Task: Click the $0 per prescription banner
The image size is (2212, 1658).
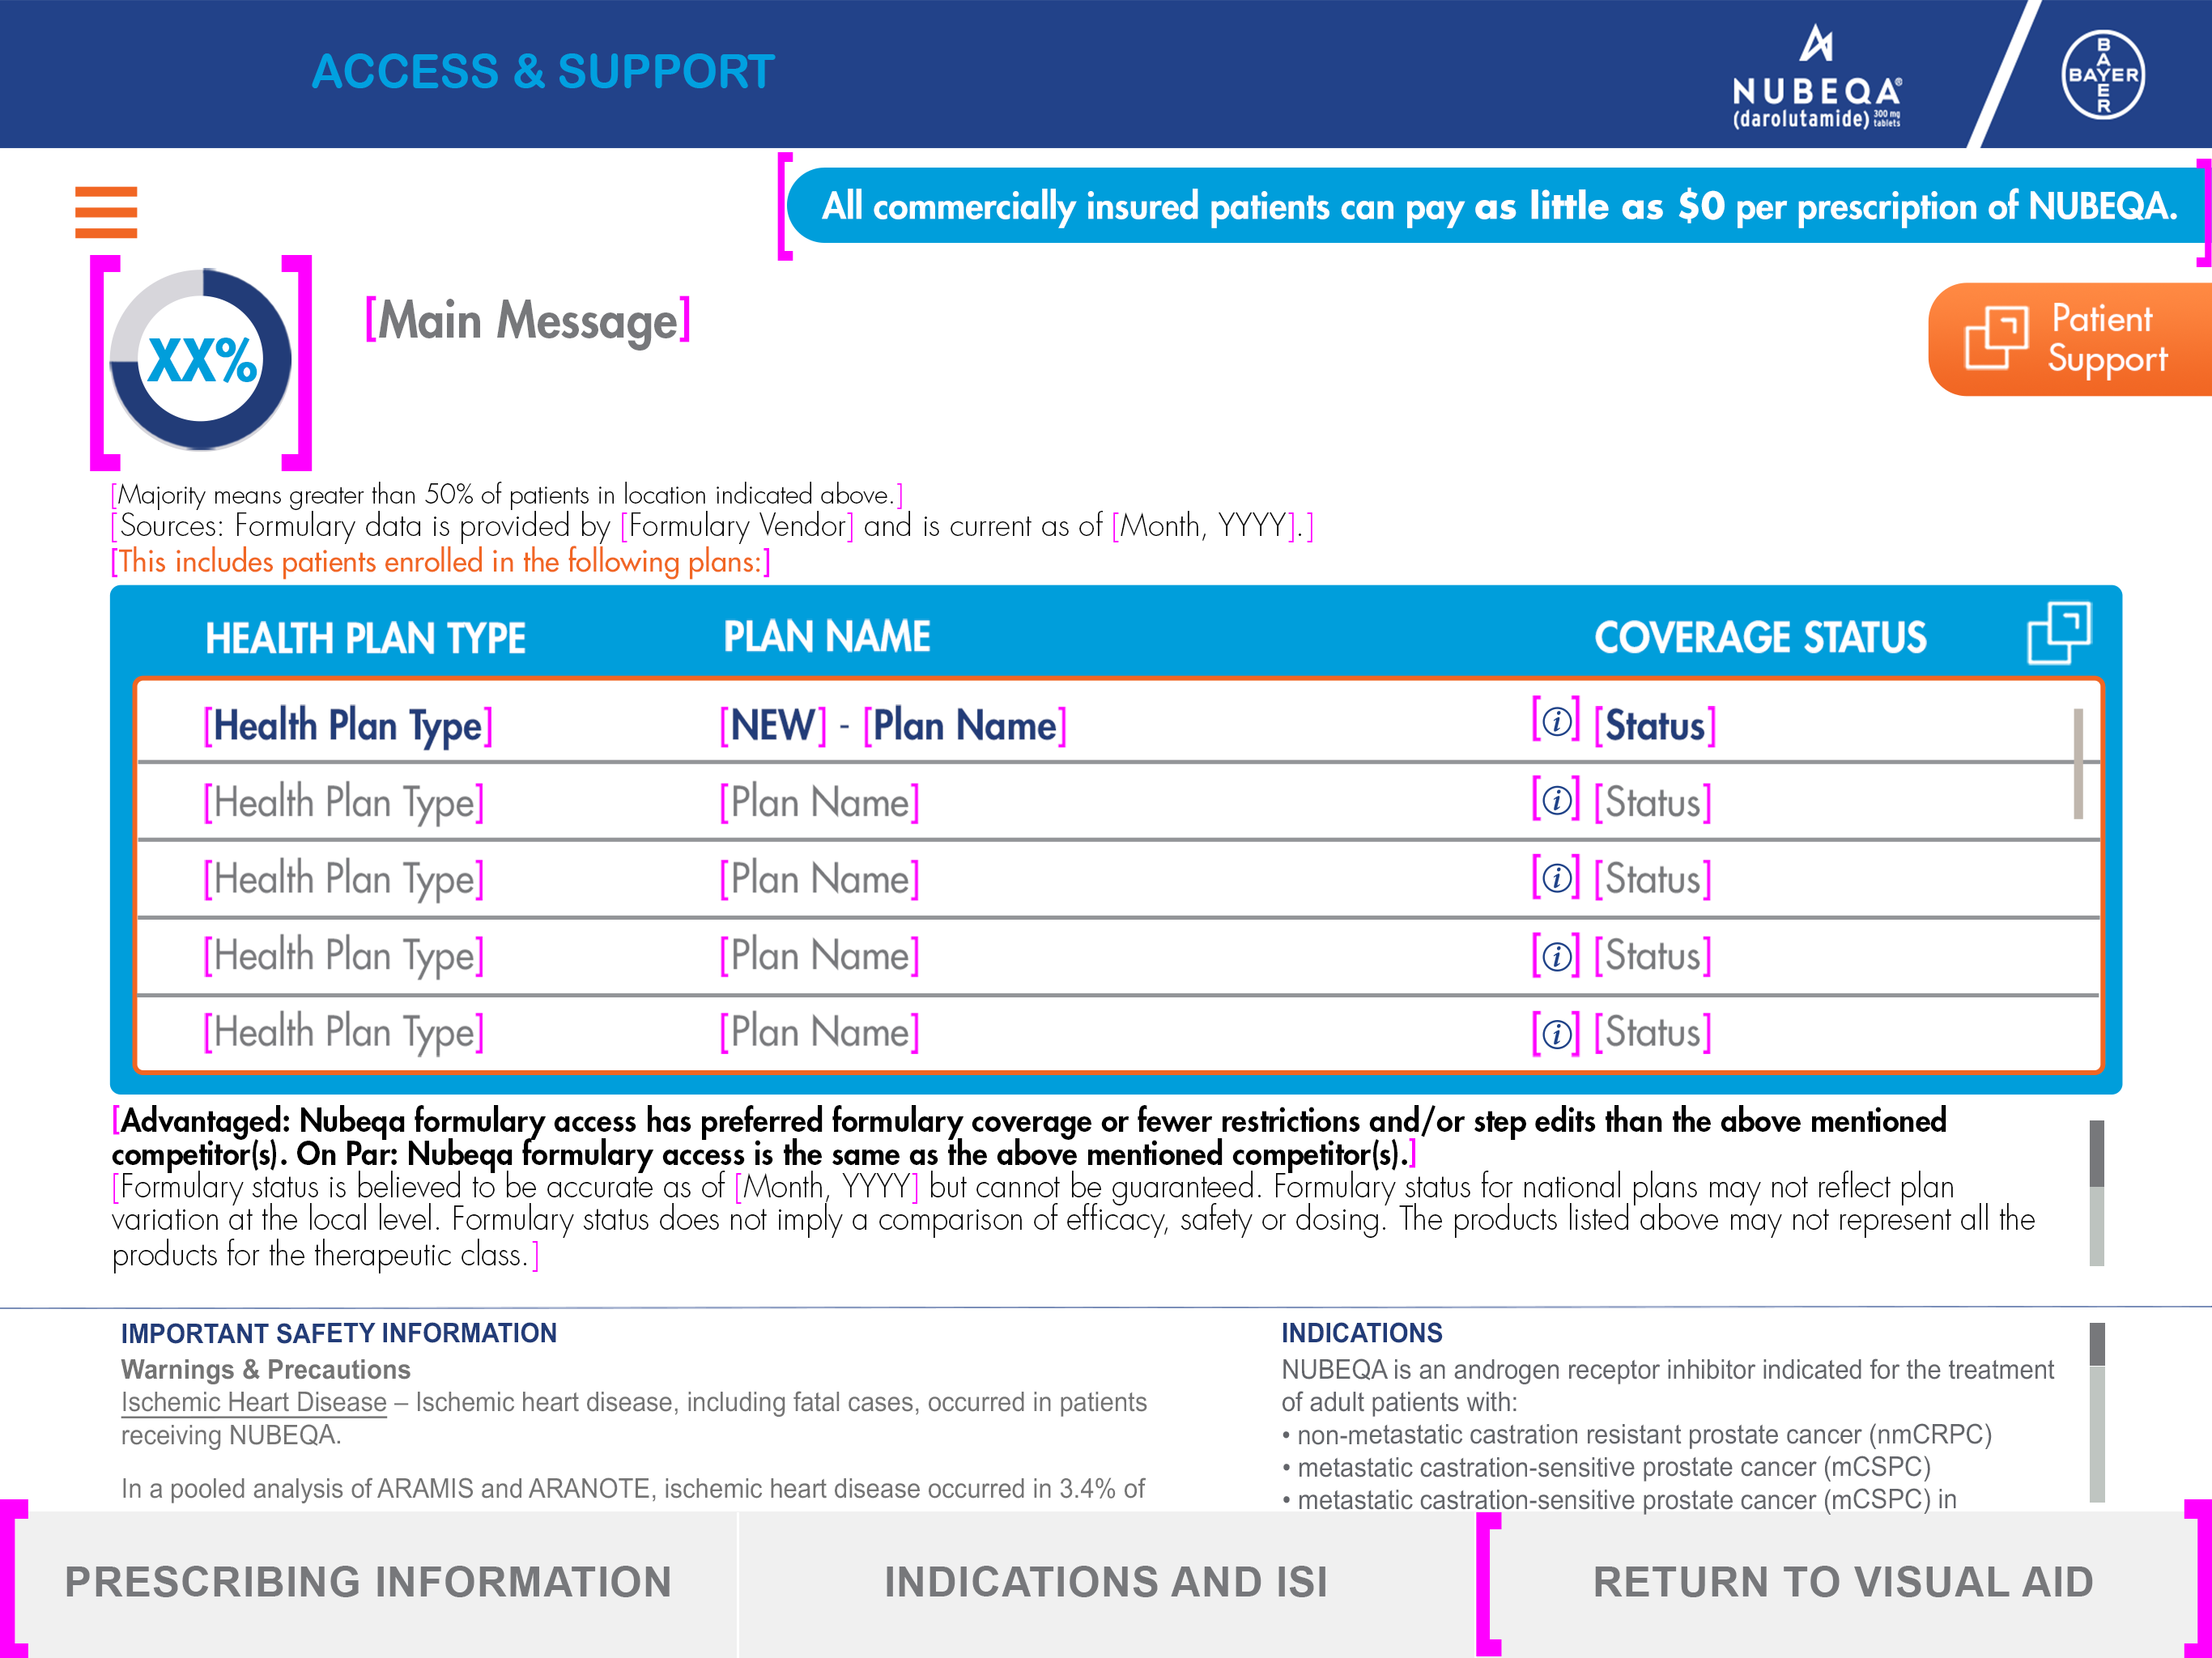Action: pos(1498,206)
